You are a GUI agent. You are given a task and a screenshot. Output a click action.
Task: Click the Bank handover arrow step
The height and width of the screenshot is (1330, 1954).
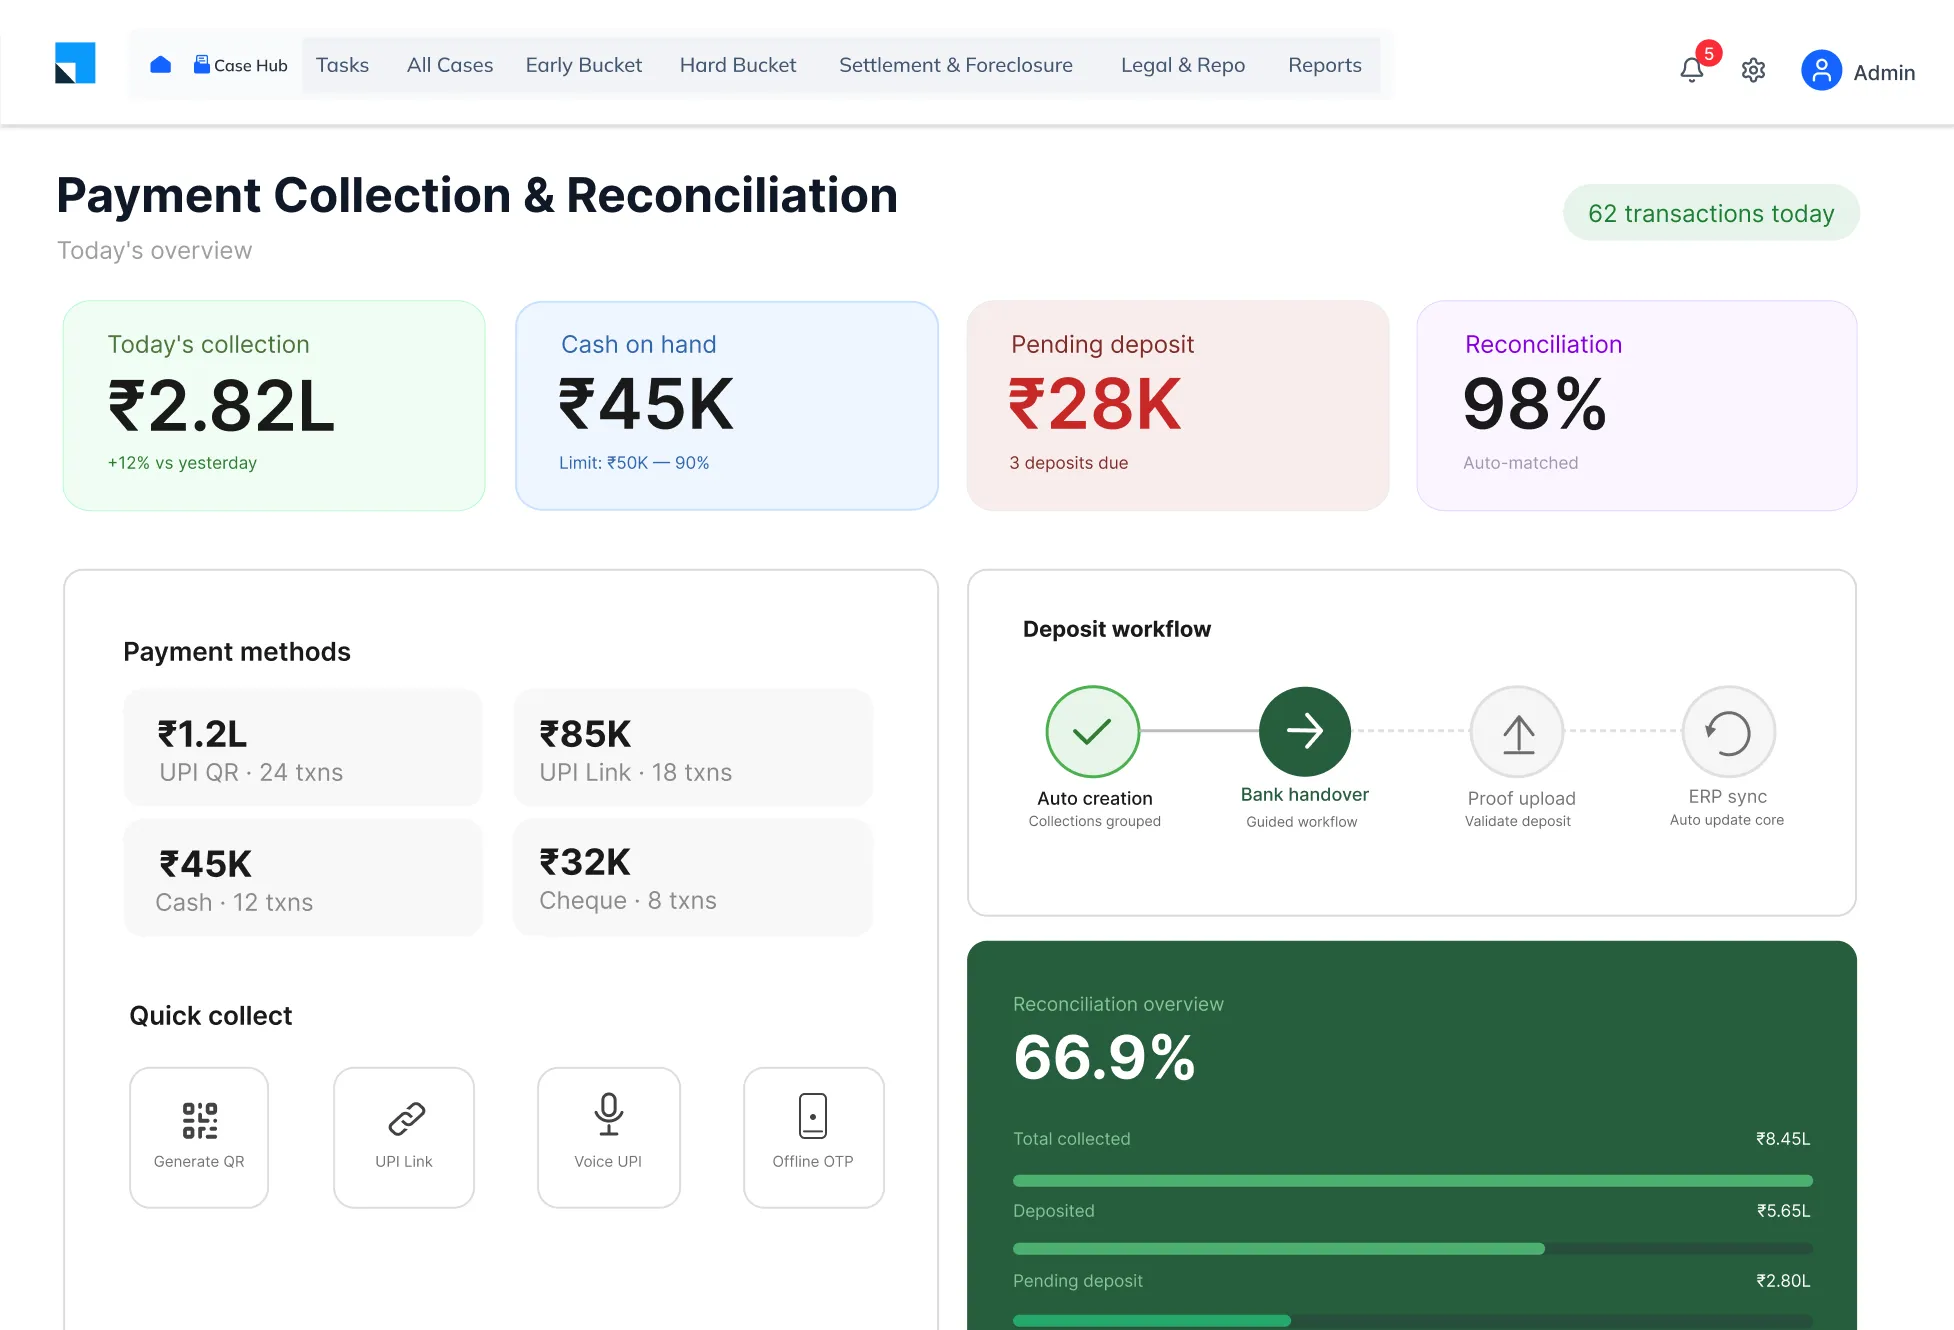tap(1305, 732)
